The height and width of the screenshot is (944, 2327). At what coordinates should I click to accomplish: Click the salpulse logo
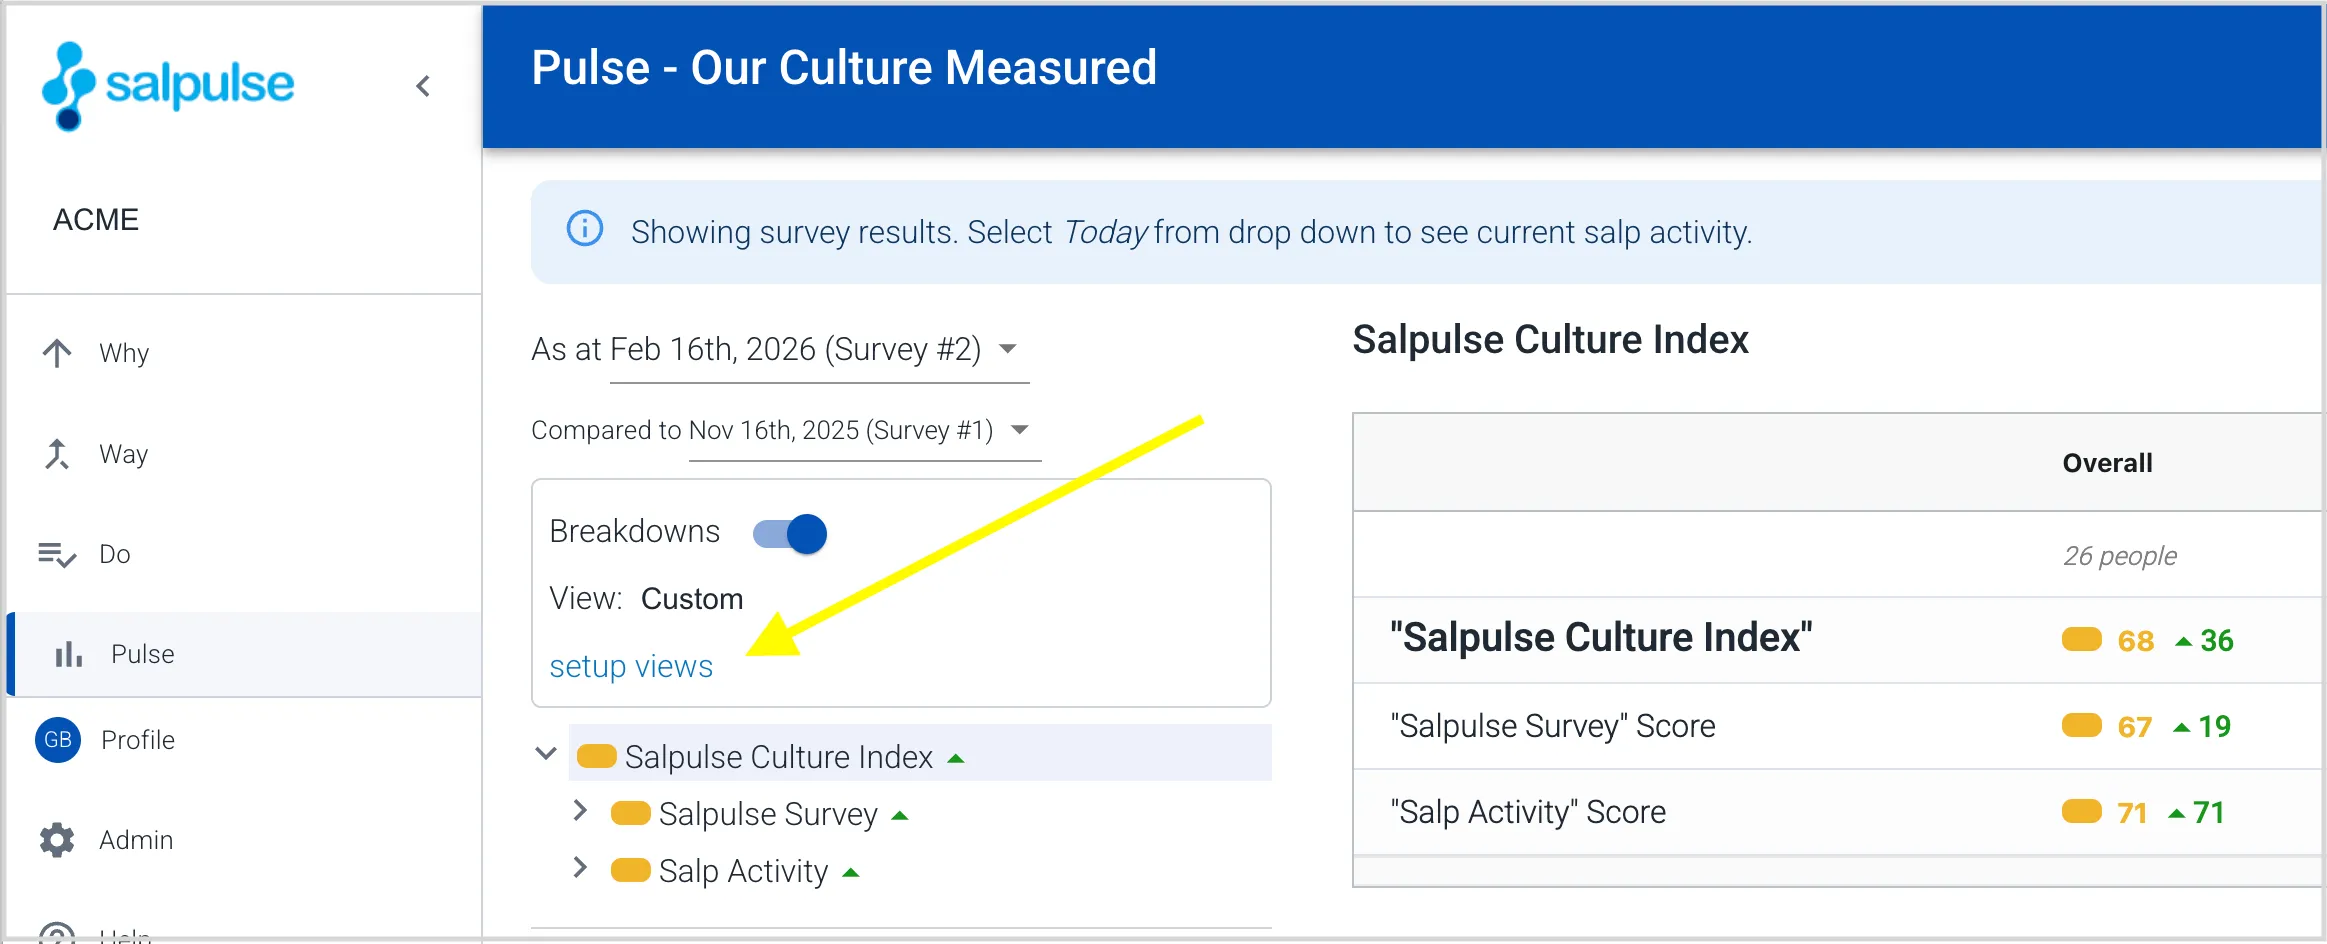pyautogui.click(x=168, y=86)
